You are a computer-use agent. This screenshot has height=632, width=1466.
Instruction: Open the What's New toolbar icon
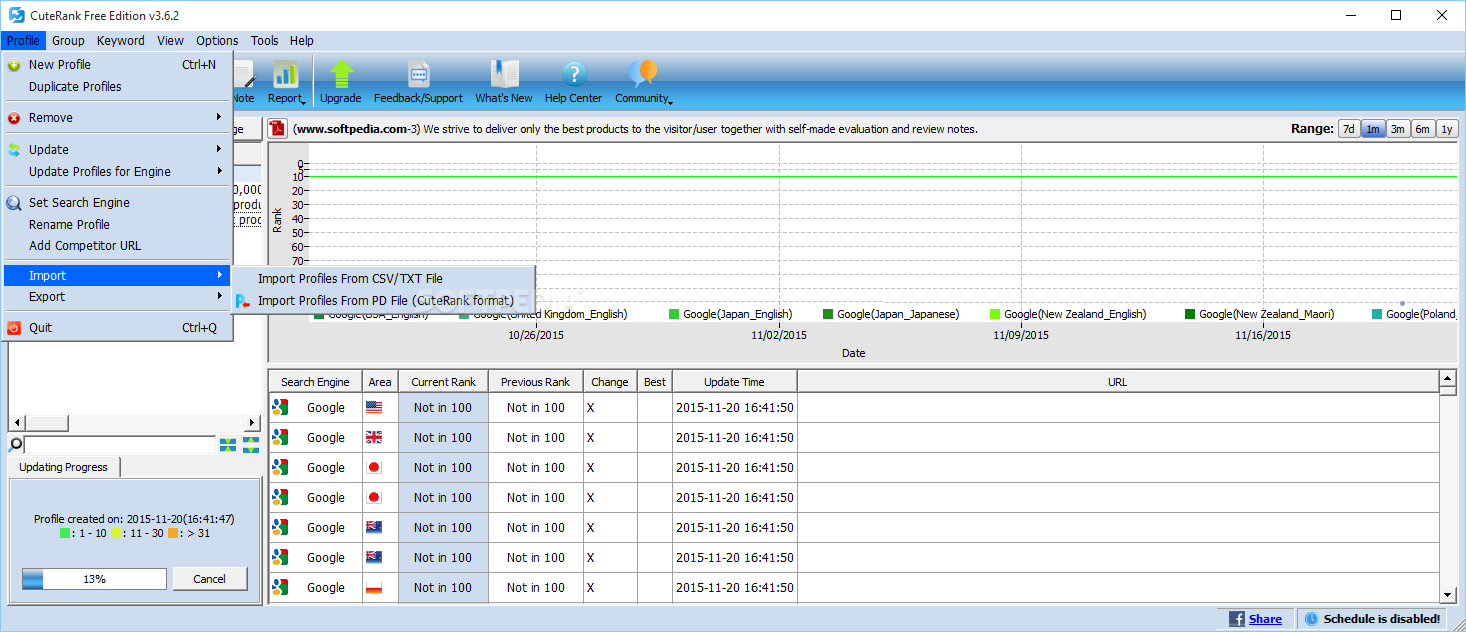pyautogui.click(x=504, y=73)
